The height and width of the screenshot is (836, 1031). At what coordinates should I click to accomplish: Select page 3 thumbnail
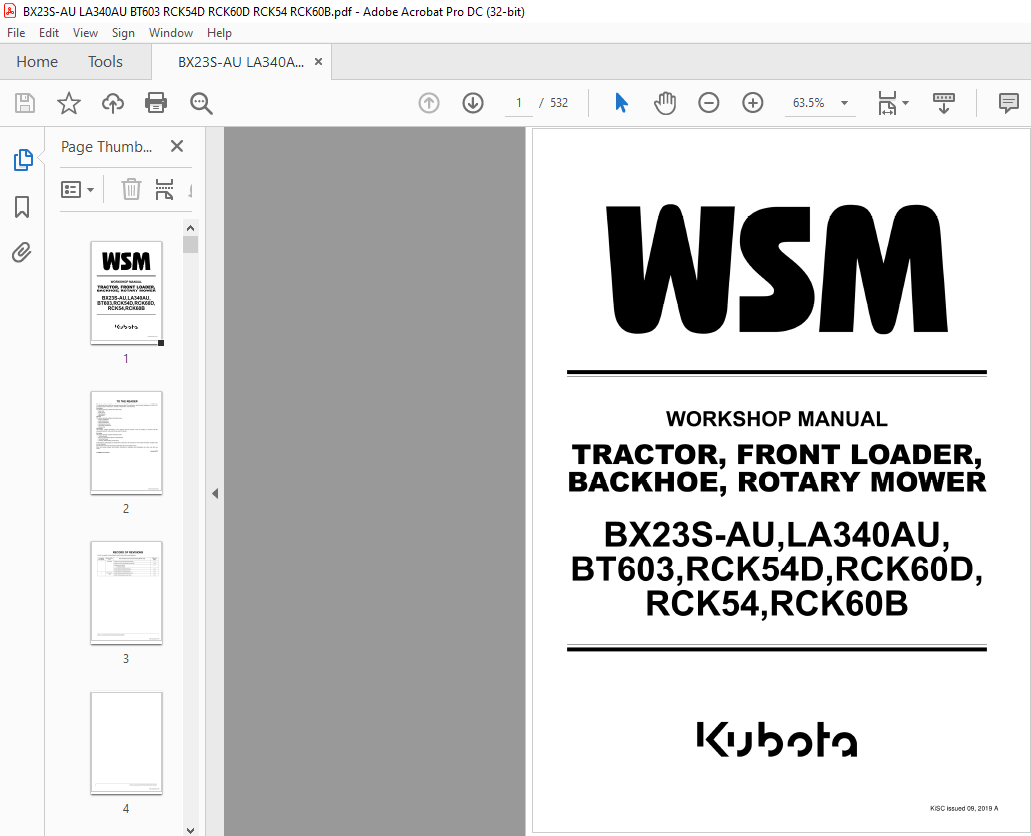[126, 592]
